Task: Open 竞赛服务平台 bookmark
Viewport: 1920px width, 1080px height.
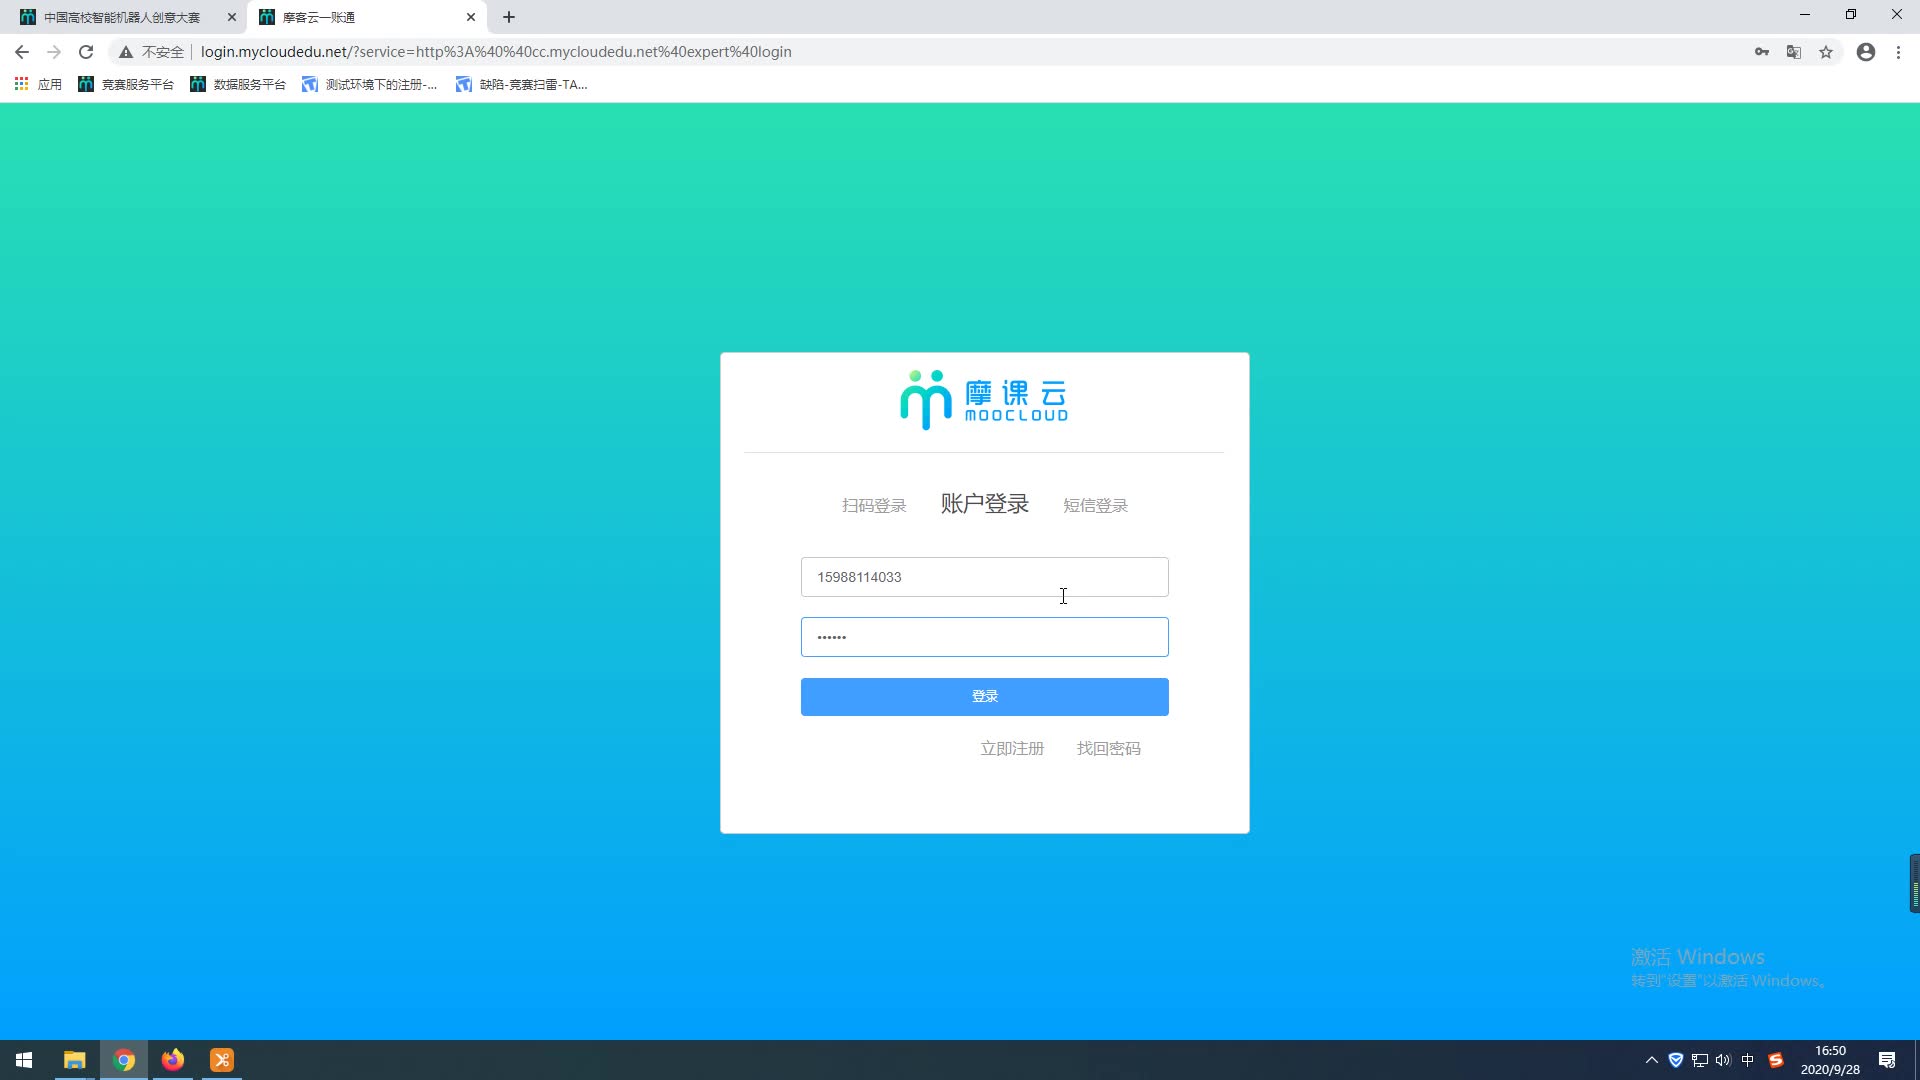Action: coord(126,84)
